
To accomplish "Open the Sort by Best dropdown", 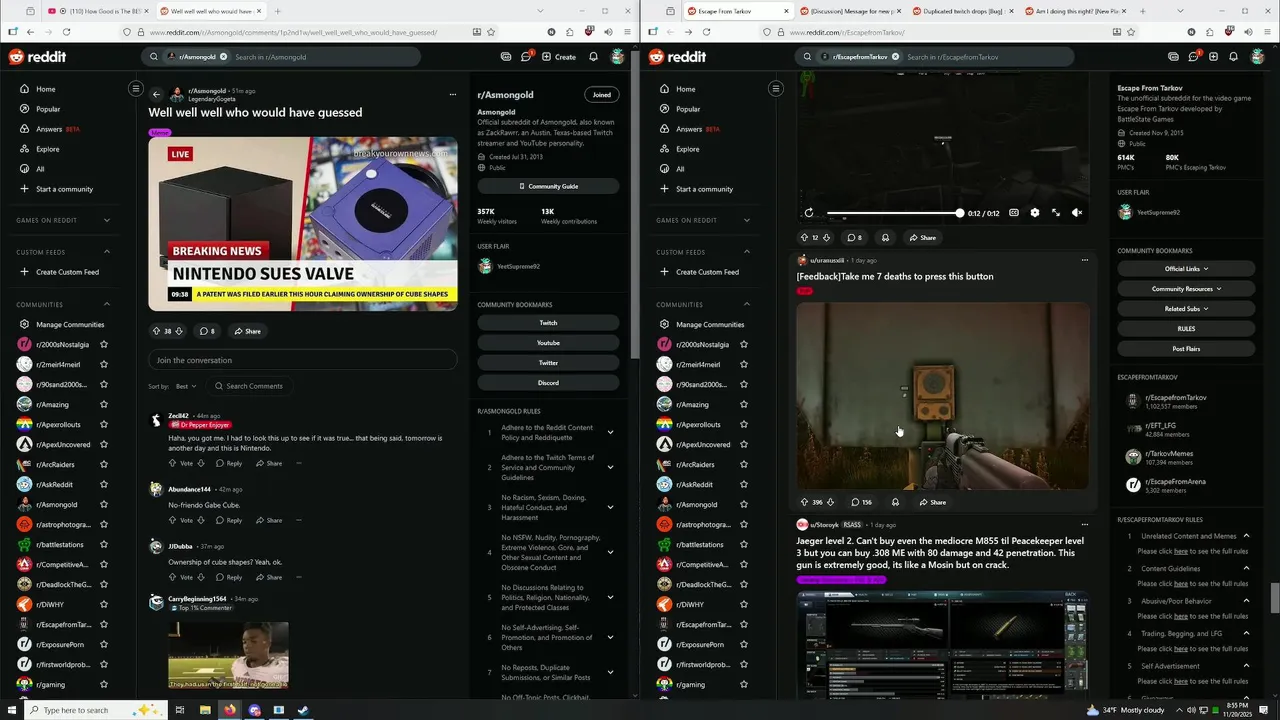I will (x=186, y=386).
